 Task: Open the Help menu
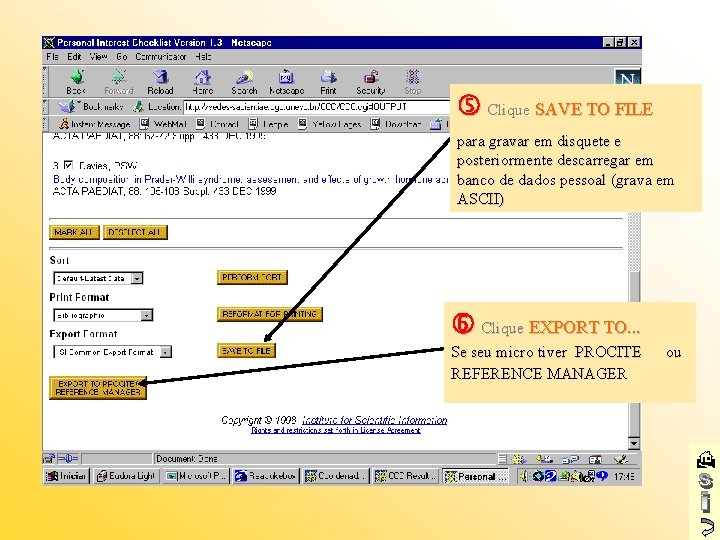click(x=203, y=57)
